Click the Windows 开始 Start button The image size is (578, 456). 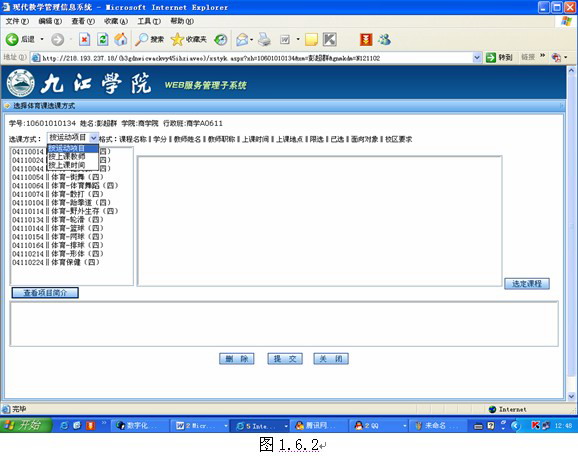[23, 425]
